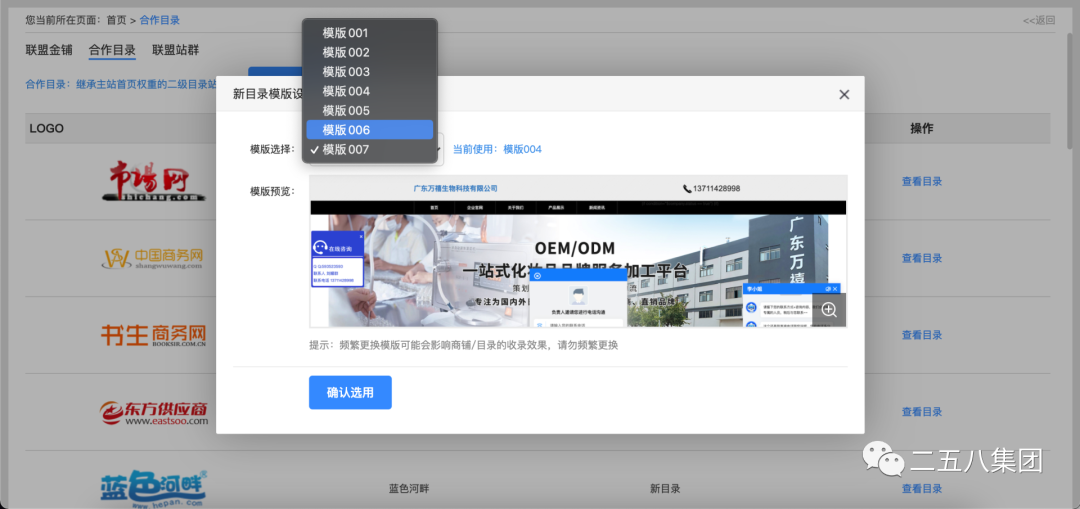1080x509 pixels.
Task: Click the 市场网 shichang.com logo
Action: pyautogui.click(x=154, y=182)
